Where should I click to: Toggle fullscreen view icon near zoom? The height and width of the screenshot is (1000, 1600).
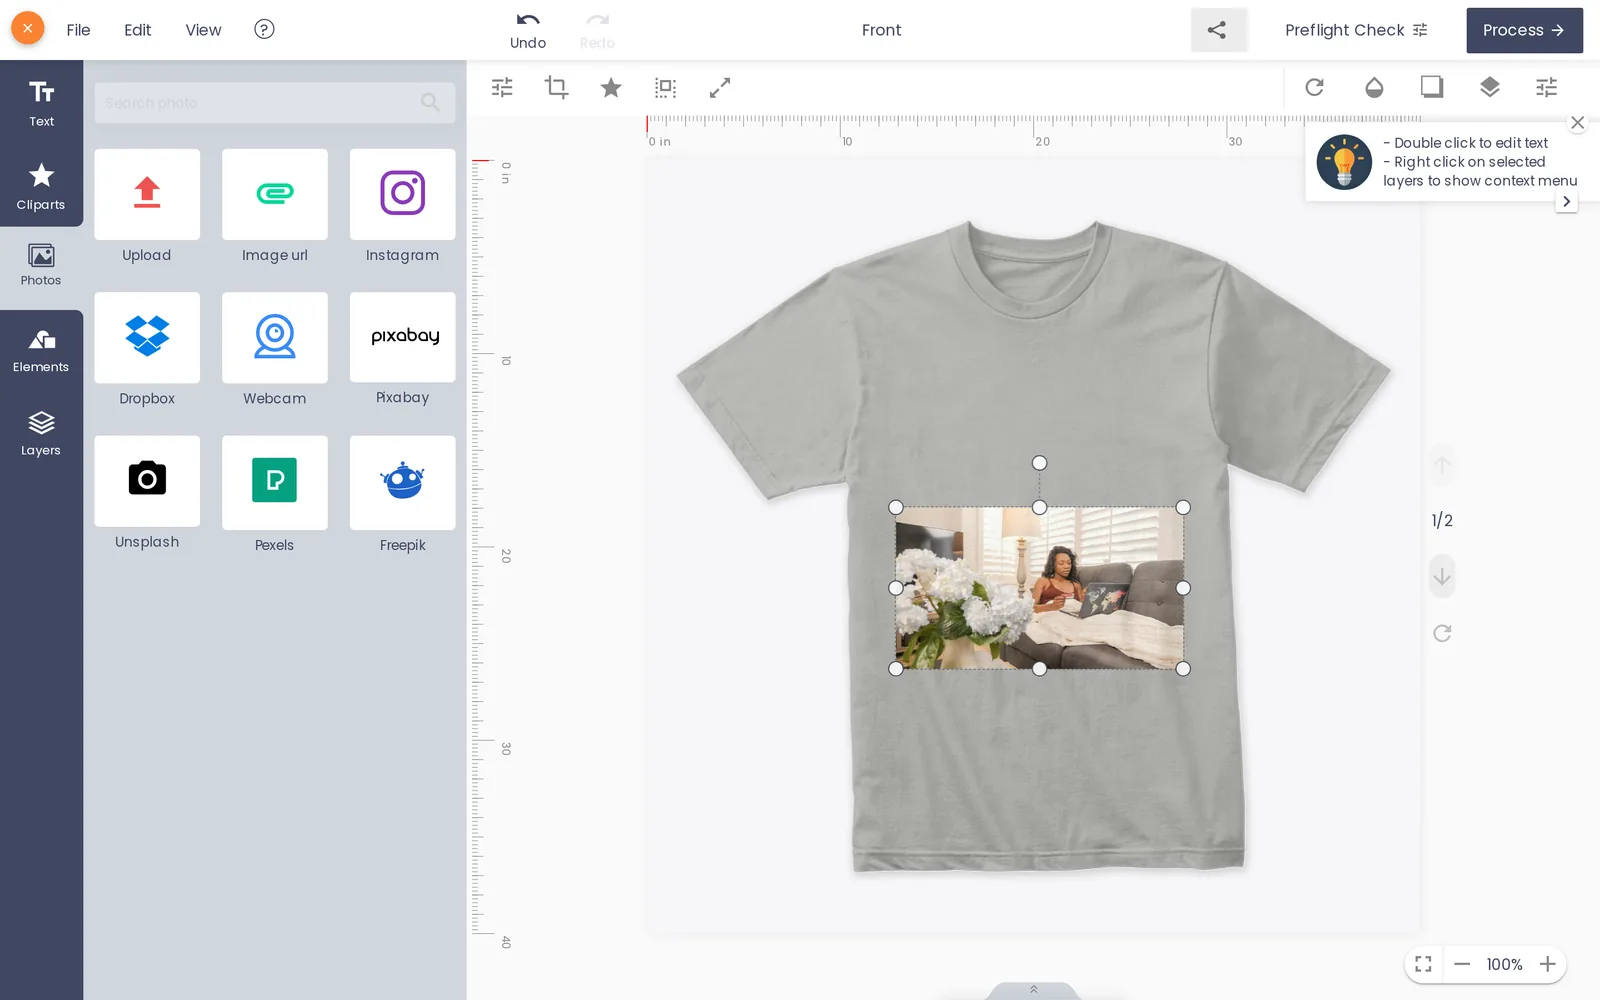(x=1423, y=964)
